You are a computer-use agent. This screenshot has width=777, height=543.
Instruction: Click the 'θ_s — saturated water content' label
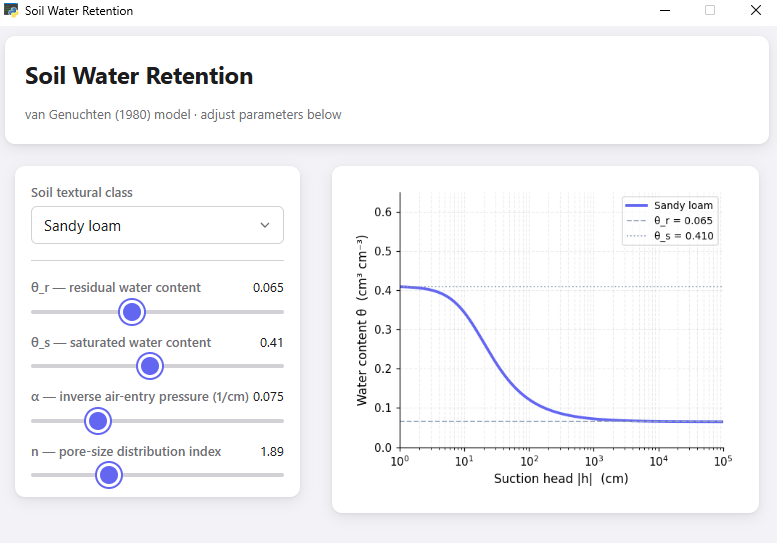click(121, 343)
